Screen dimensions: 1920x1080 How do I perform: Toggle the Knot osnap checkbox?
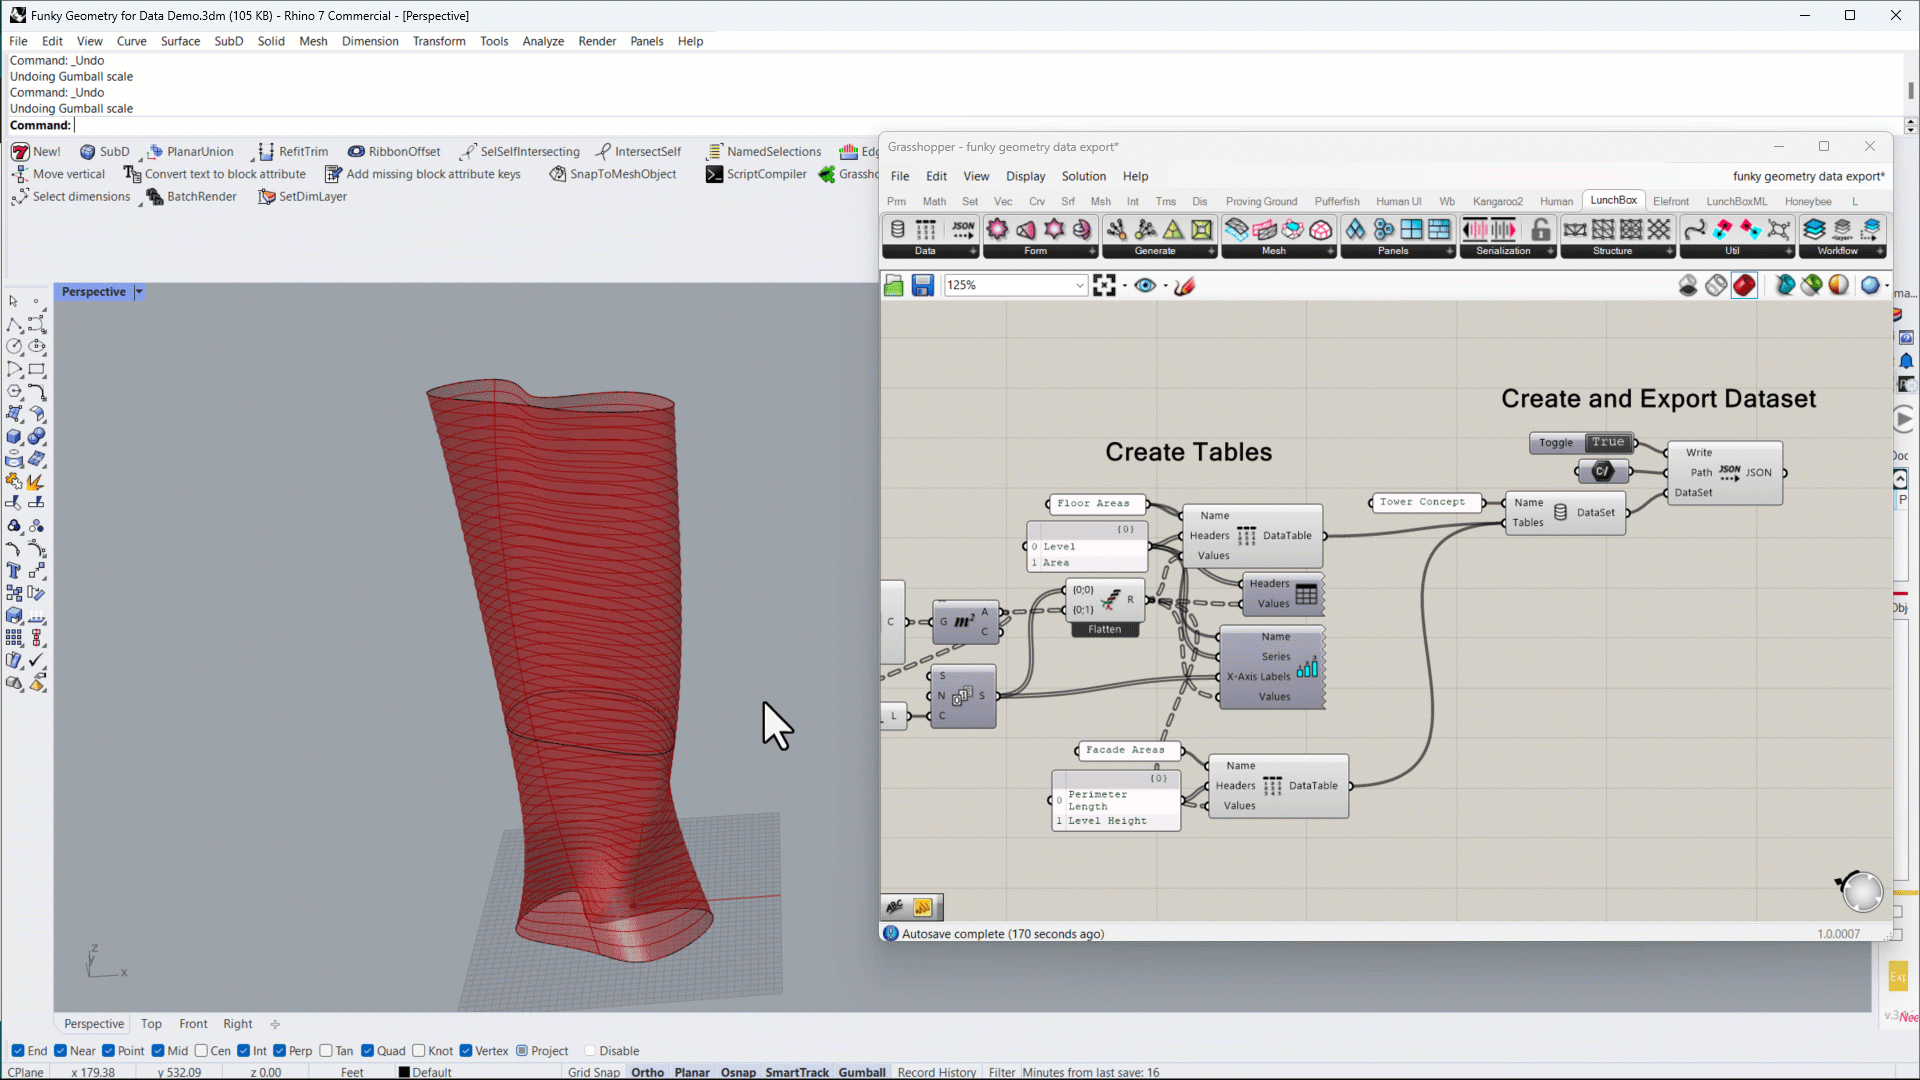(419, 1051)
